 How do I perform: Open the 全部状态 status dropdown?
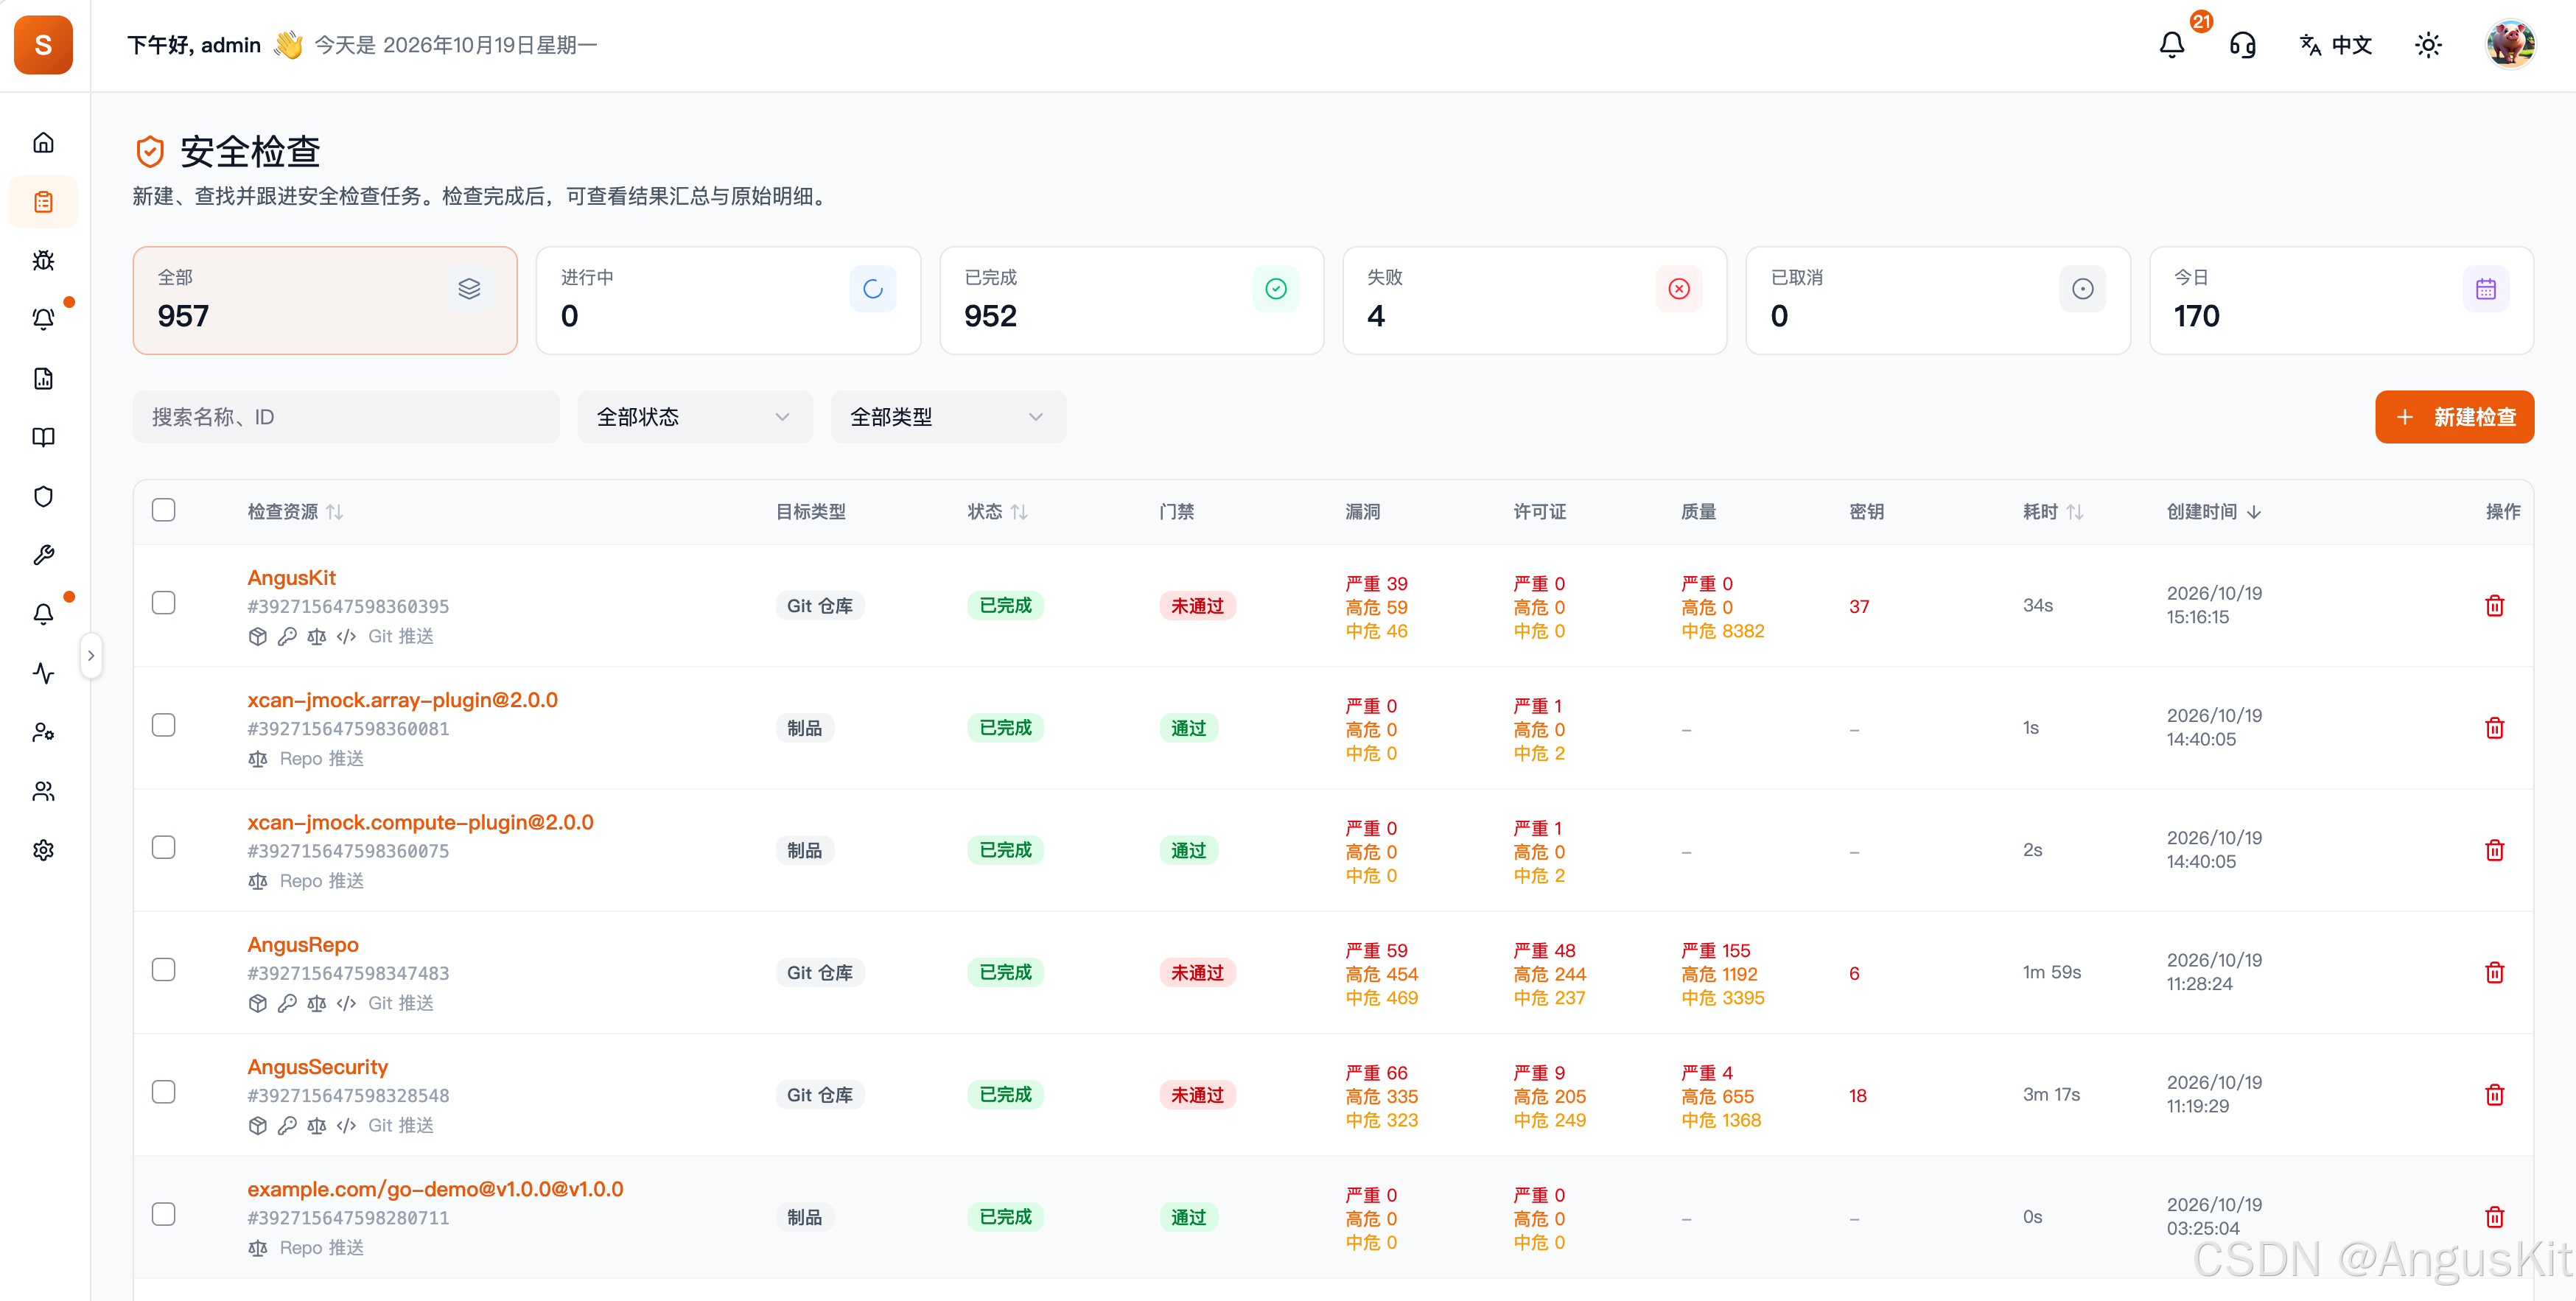(695, 417)
